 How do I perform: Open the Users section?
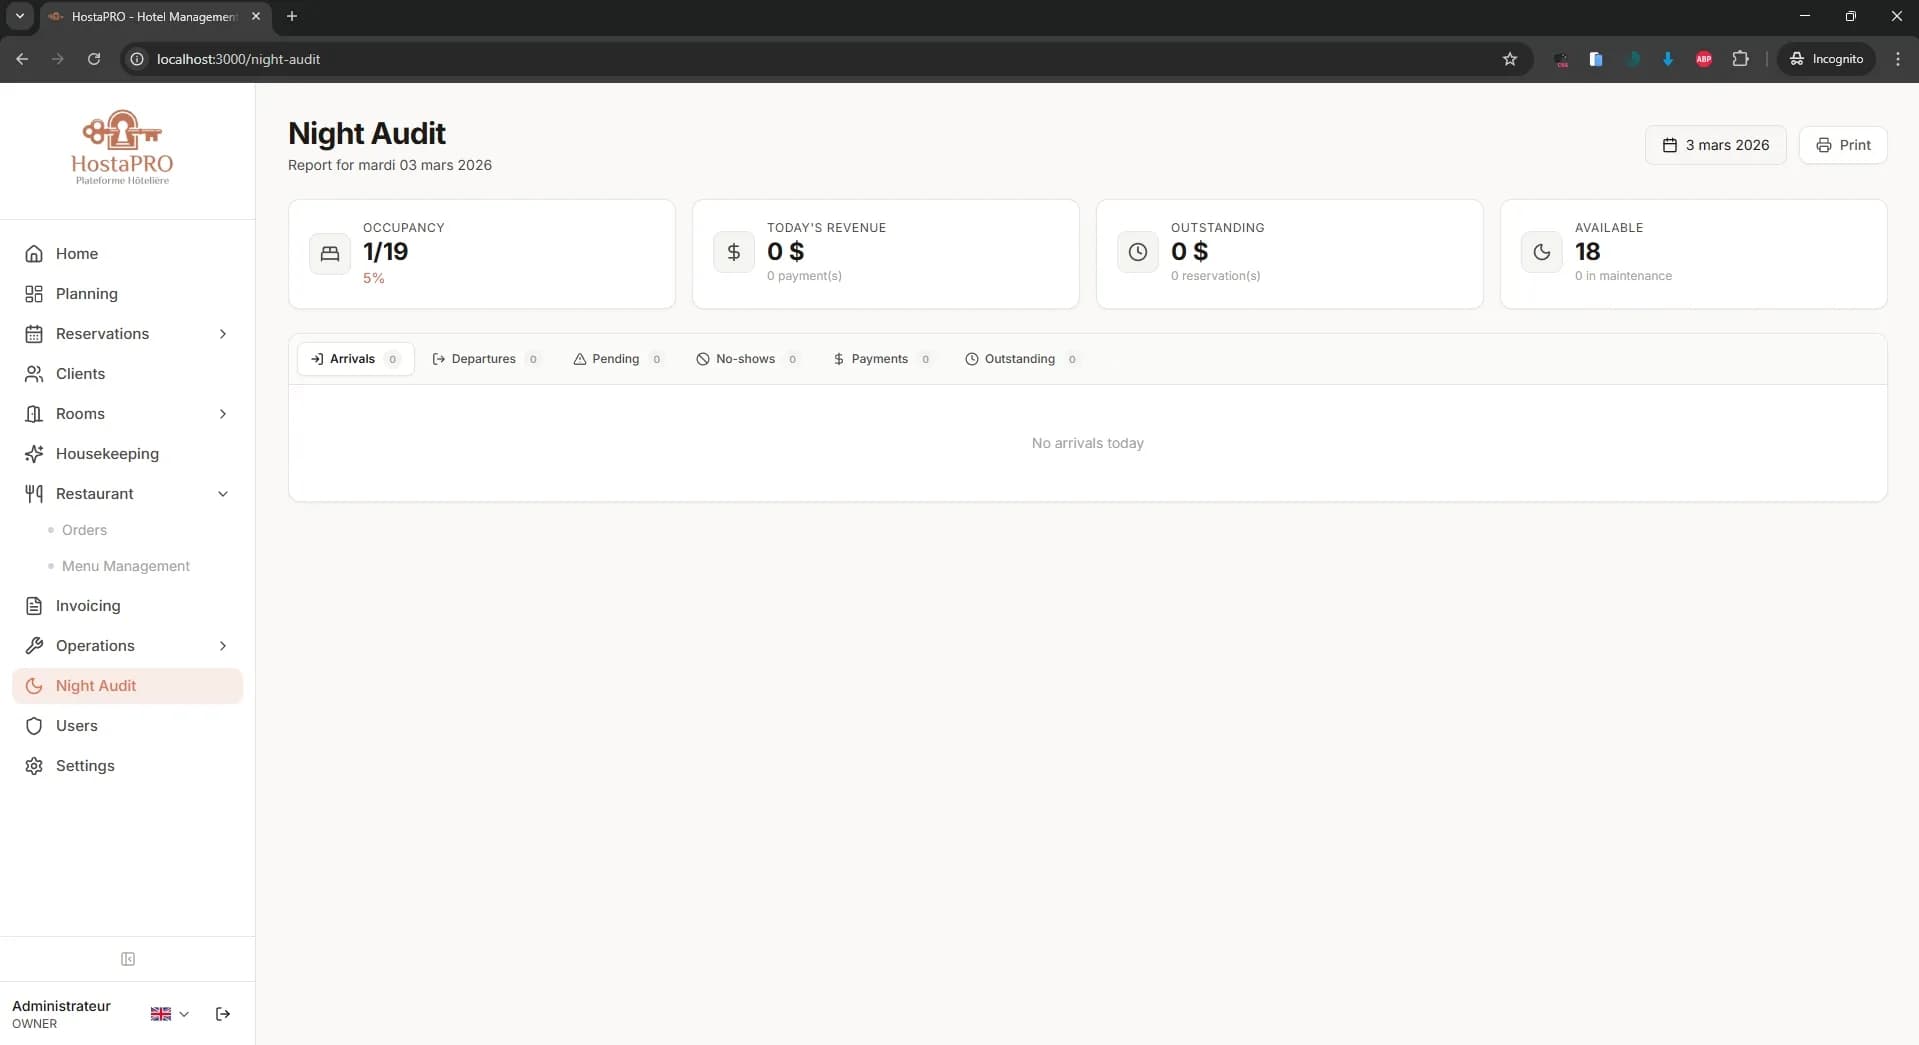pos(78,726)
